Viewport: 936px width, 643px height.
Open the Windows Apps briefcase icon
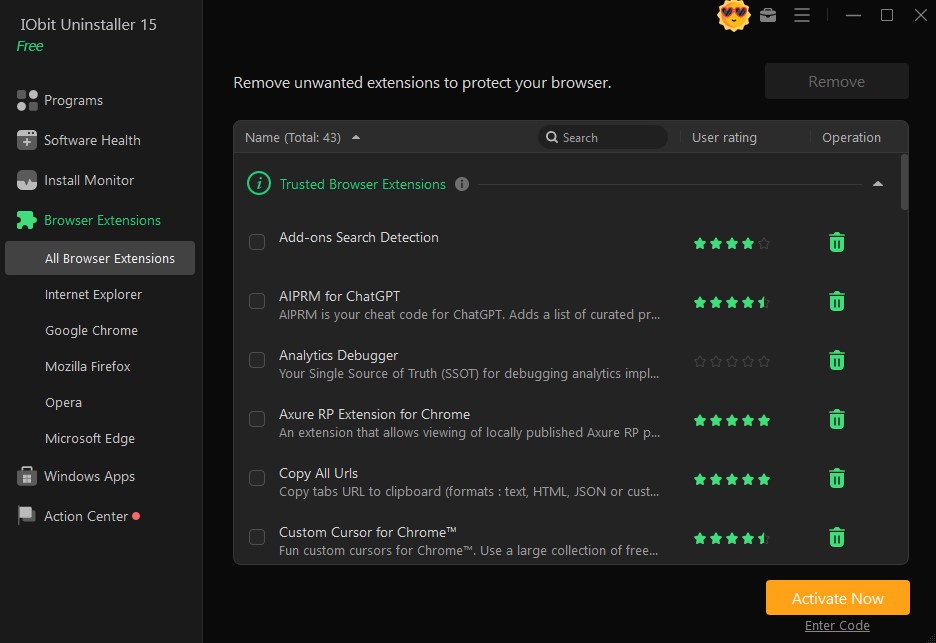[x=24, y=476]
